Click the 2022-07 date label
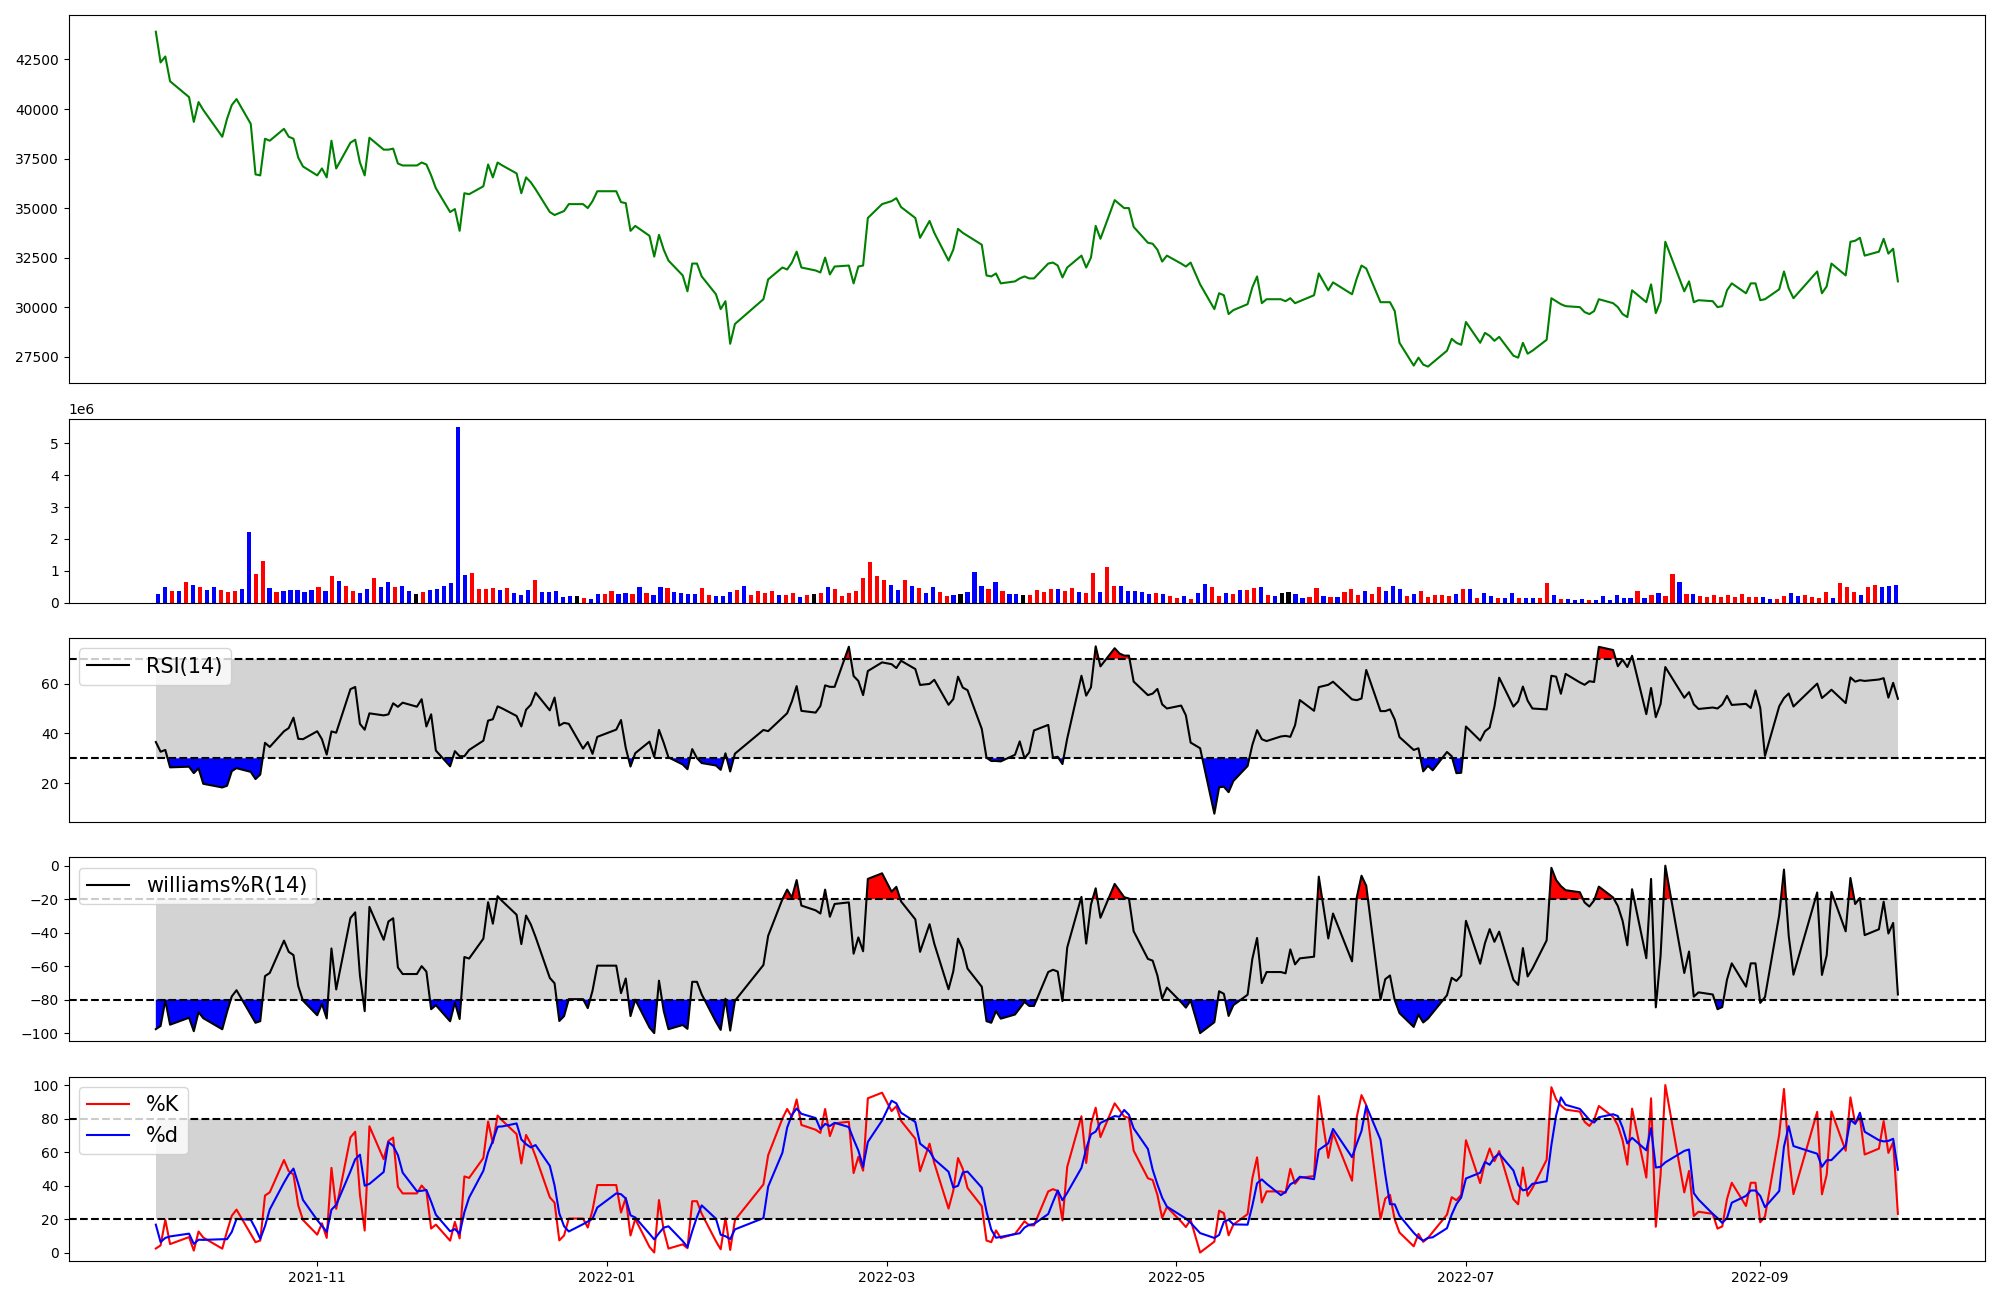The height and width of the screenshot is (1300, 2000). [1466, 1277]
